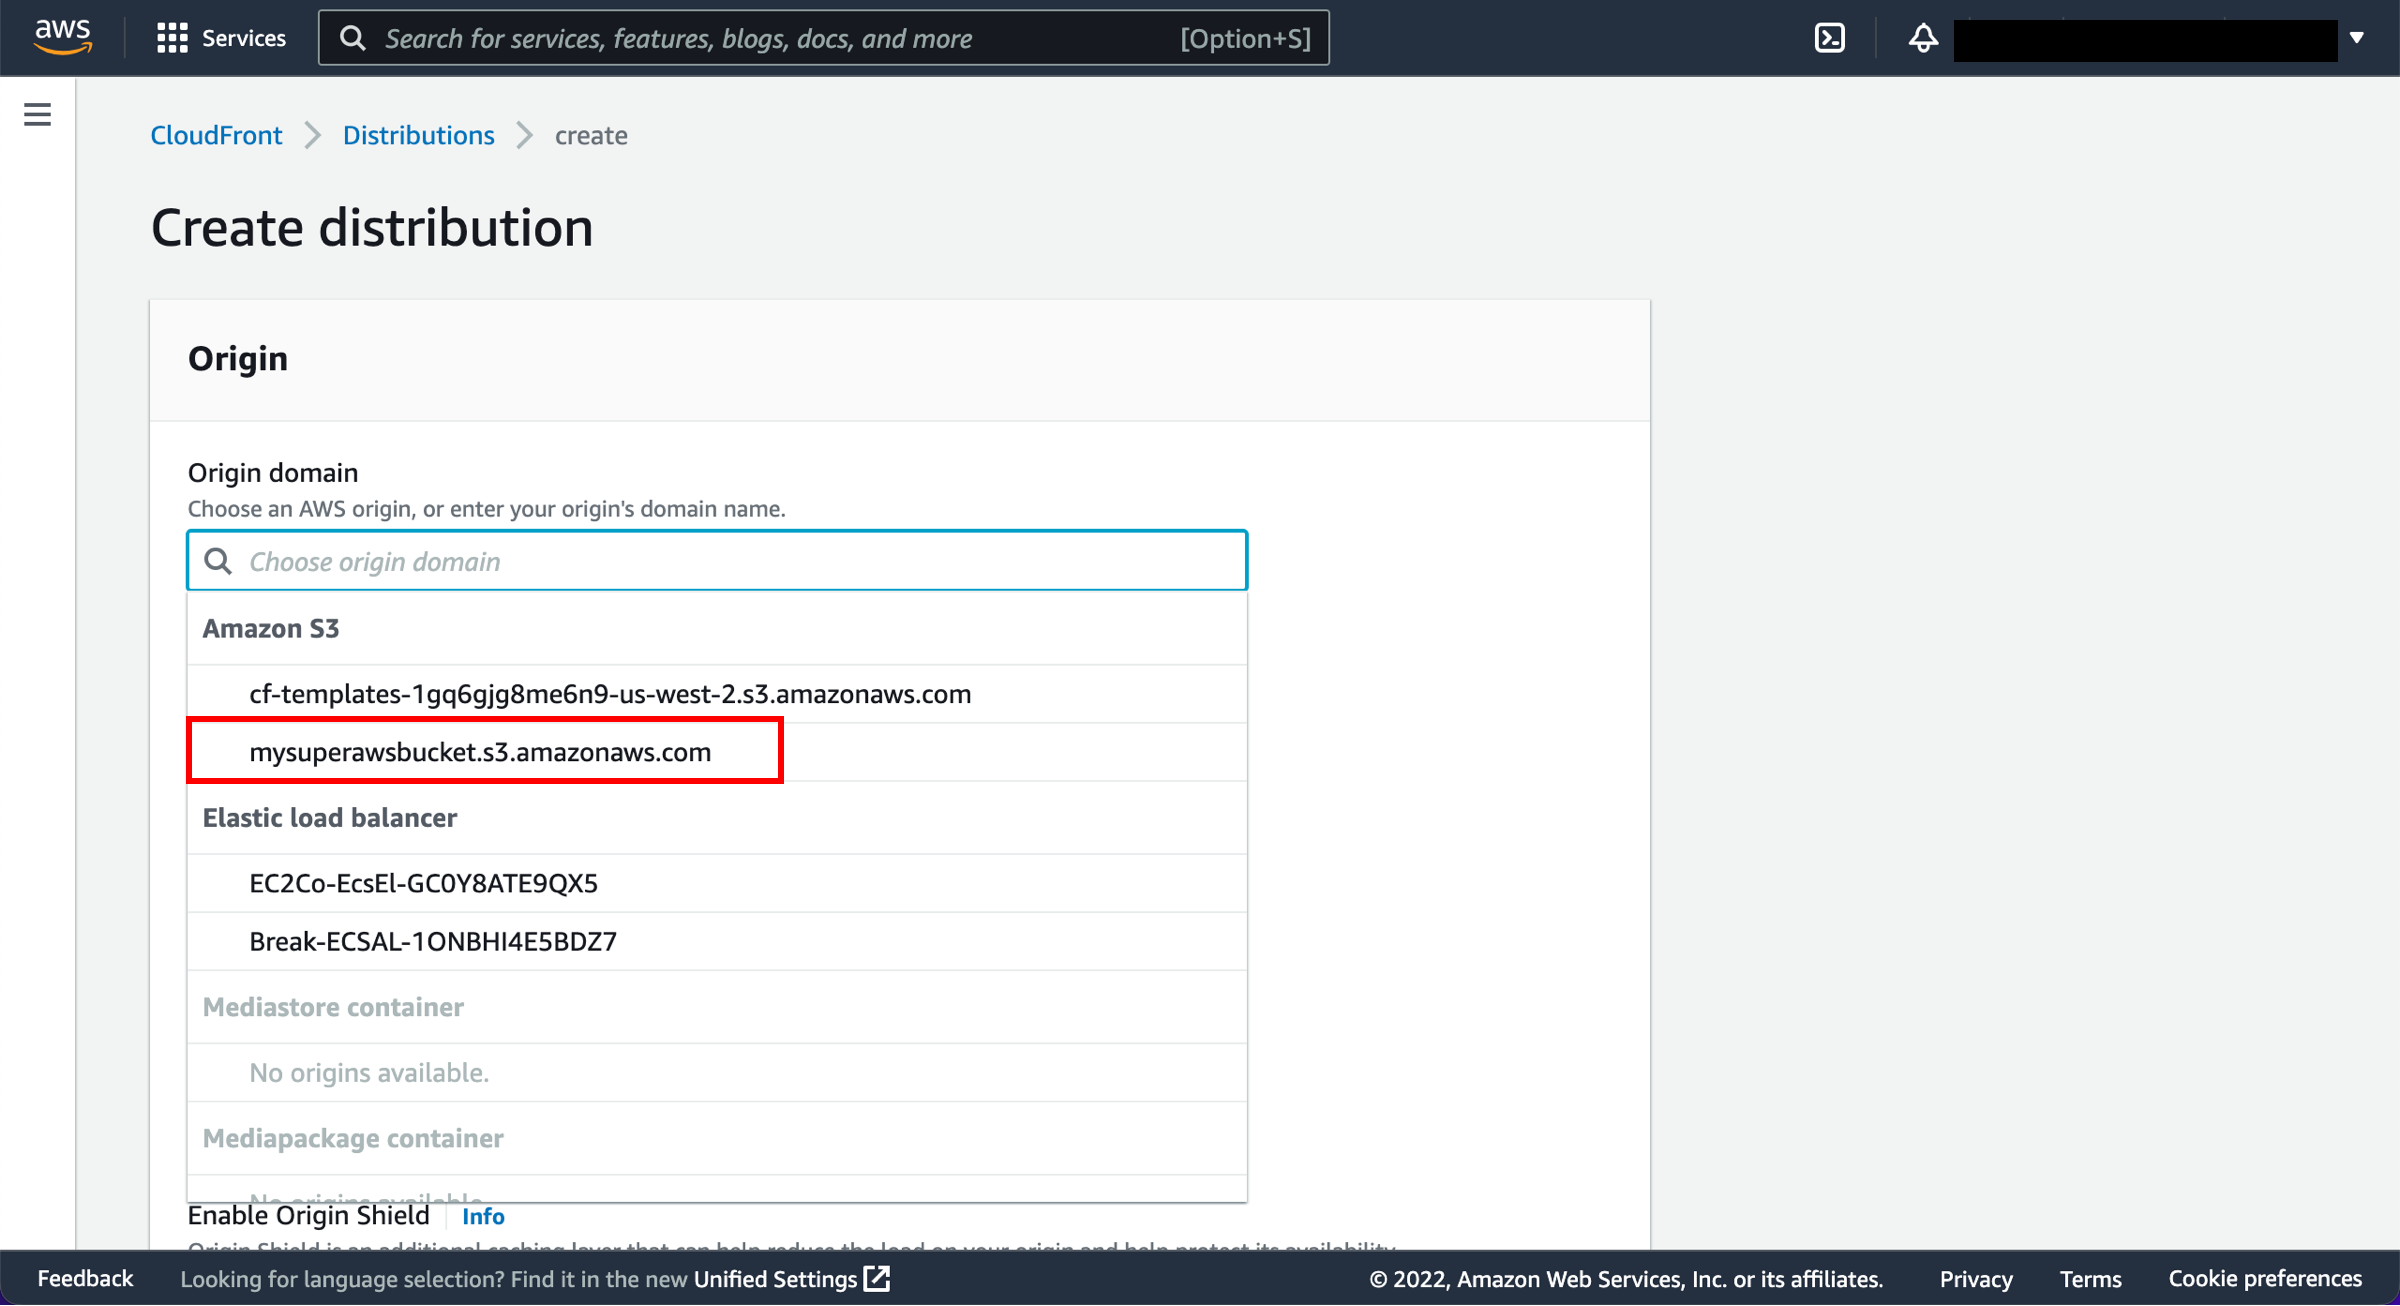Screen dimensions: 2400x1306
Task: Open Cookie preferences in footer
Action: 2265,1279
